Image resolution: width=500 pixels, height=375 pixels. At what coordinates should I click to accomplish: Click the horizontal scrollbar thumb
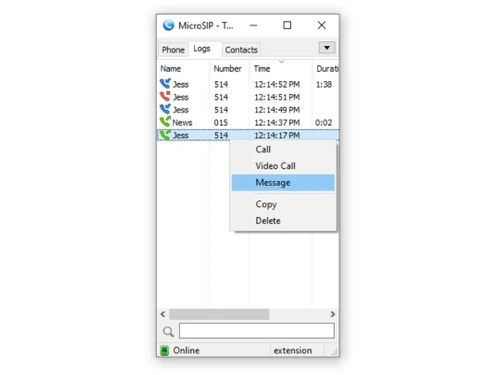point(219,314)
